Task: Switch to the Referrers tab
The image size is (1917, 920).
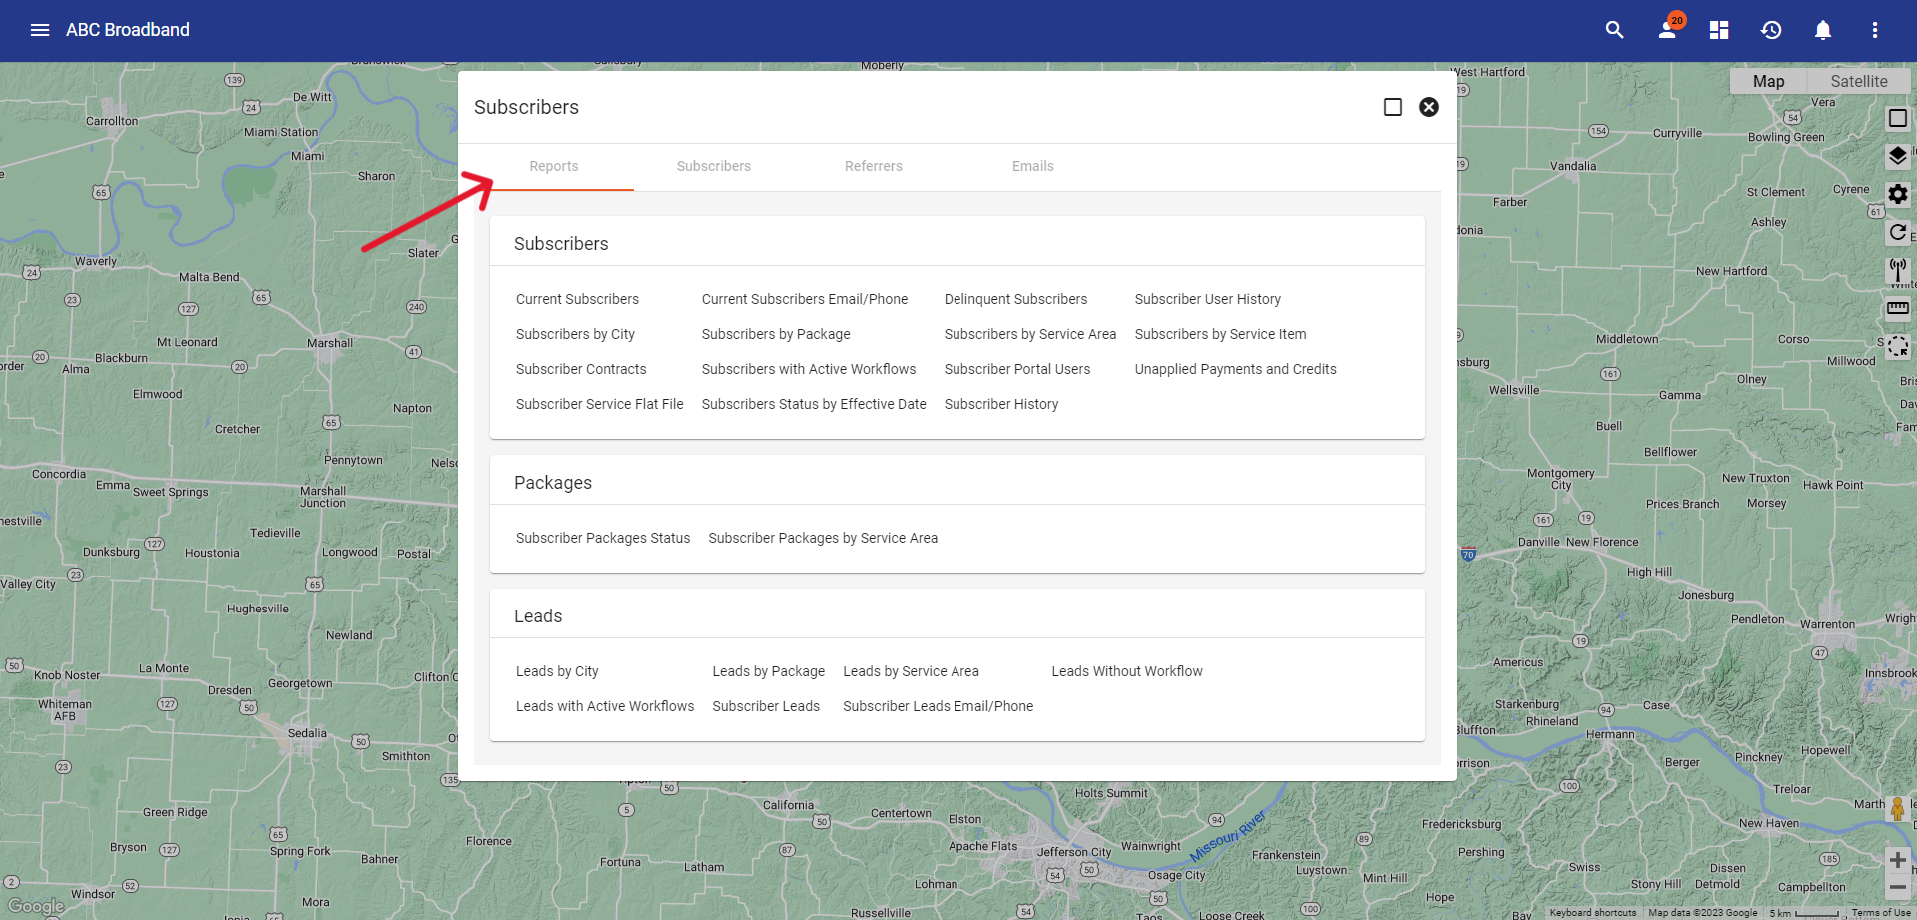Action: coord(874,166)
